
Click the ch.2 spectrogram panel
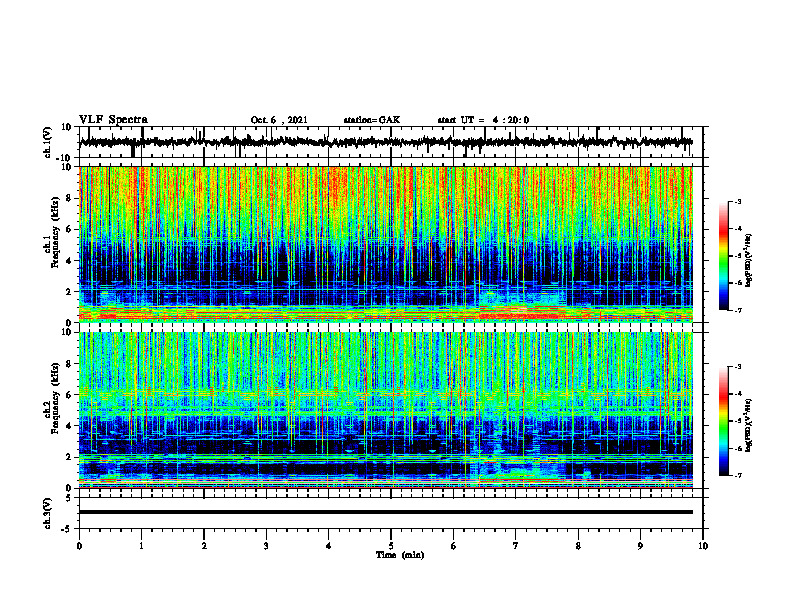point(386,410)
